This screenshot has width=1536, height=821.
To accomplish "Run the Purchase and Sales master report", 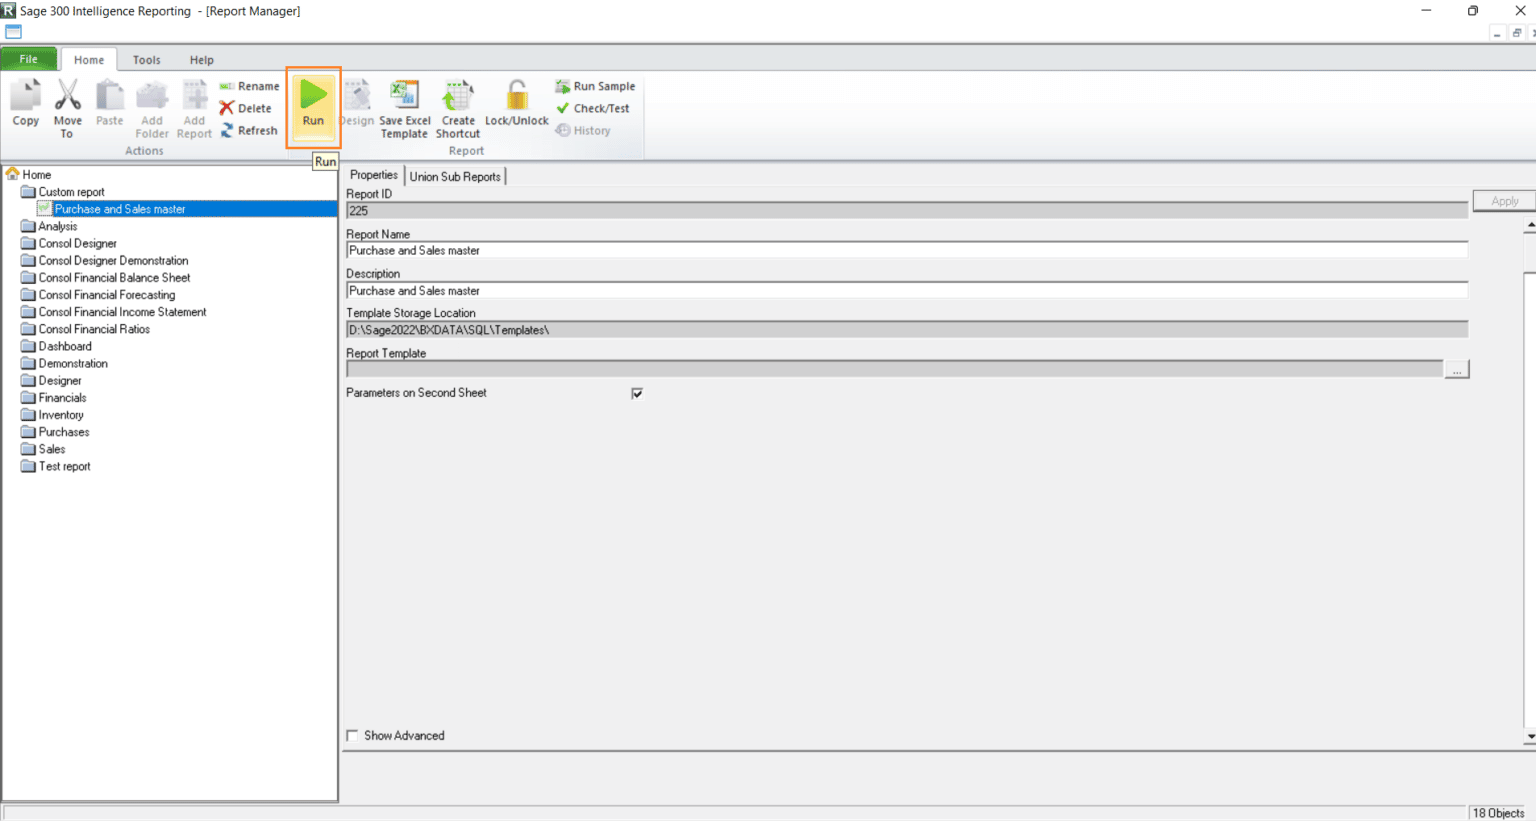I will pyautogui.click(x=313, y=105).
